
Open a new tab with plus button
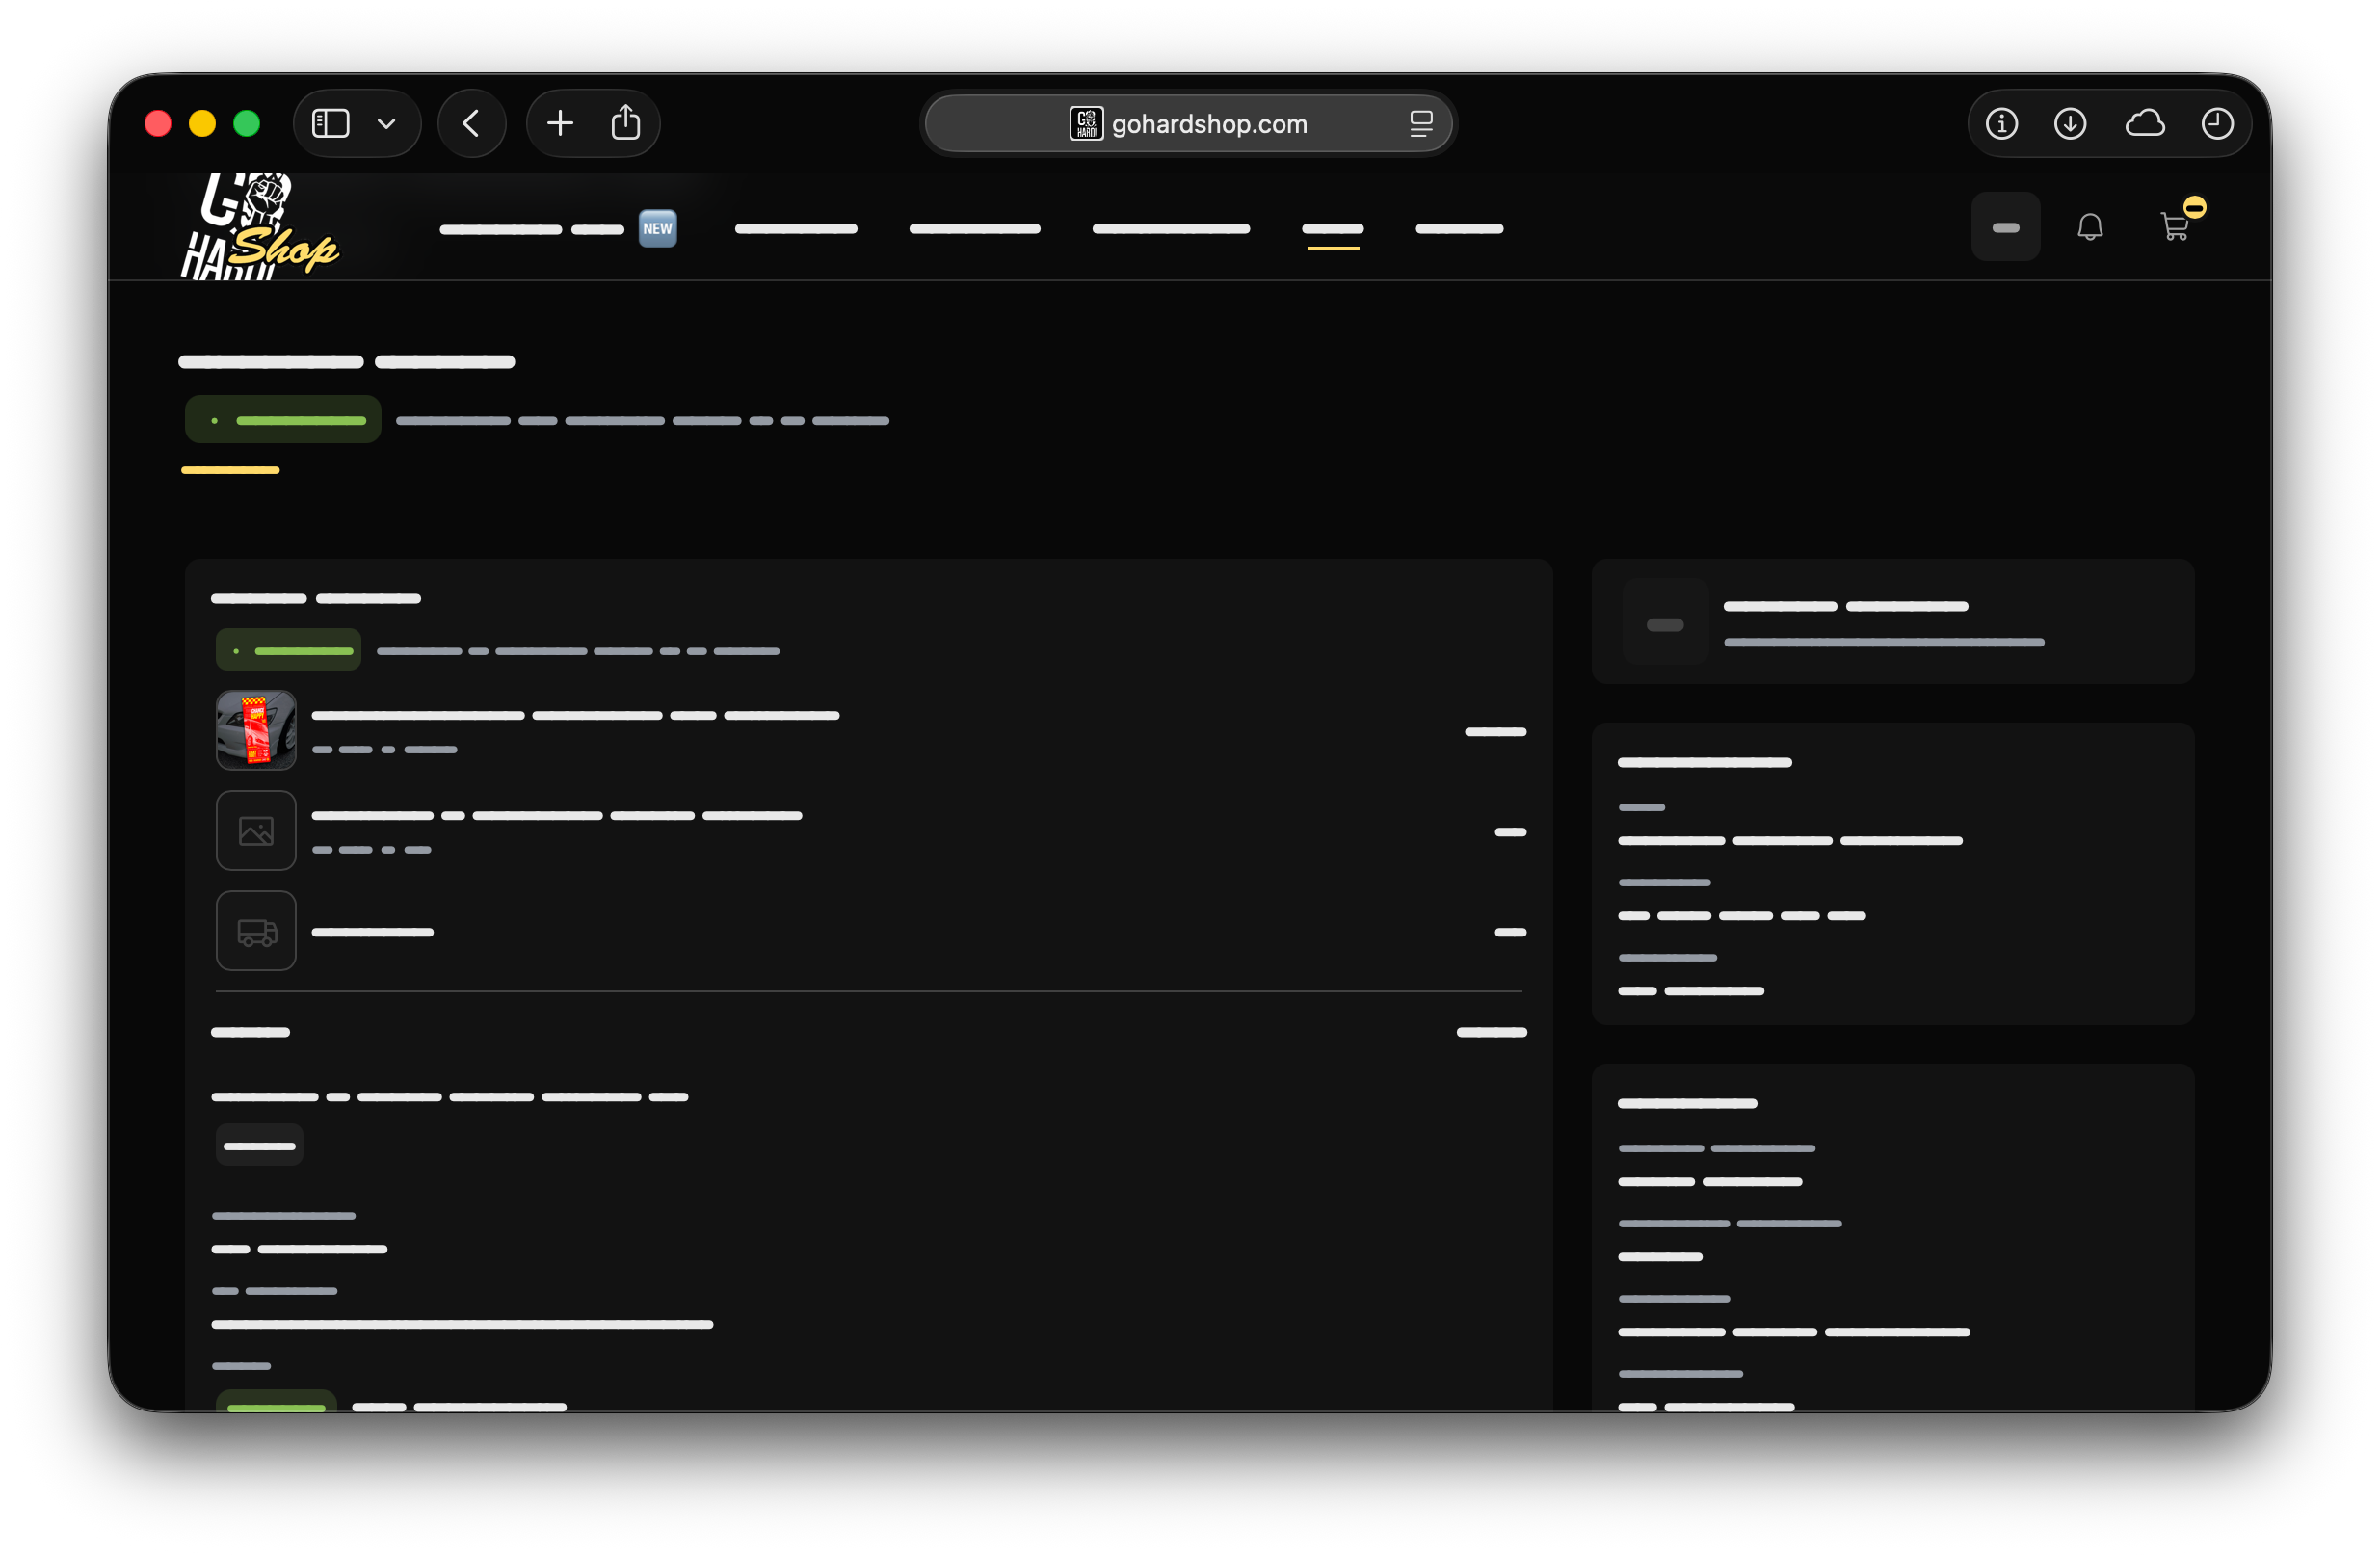[x=560, y=123]
